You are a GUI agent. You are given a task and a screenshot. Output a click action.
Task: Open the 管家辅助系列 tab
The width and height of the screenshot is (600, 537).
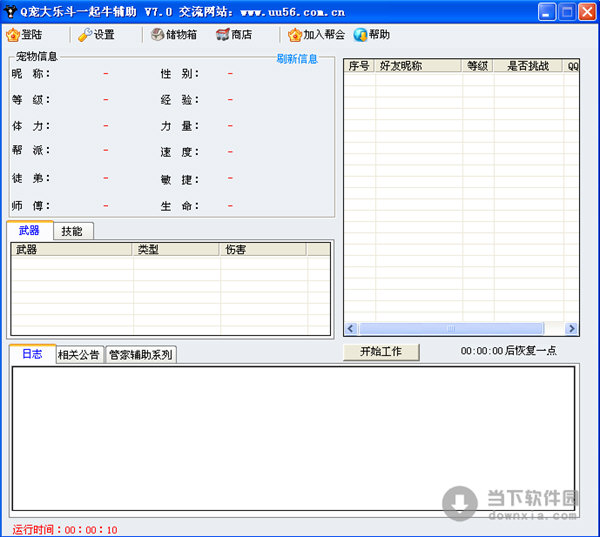click(x=141, y=355)
